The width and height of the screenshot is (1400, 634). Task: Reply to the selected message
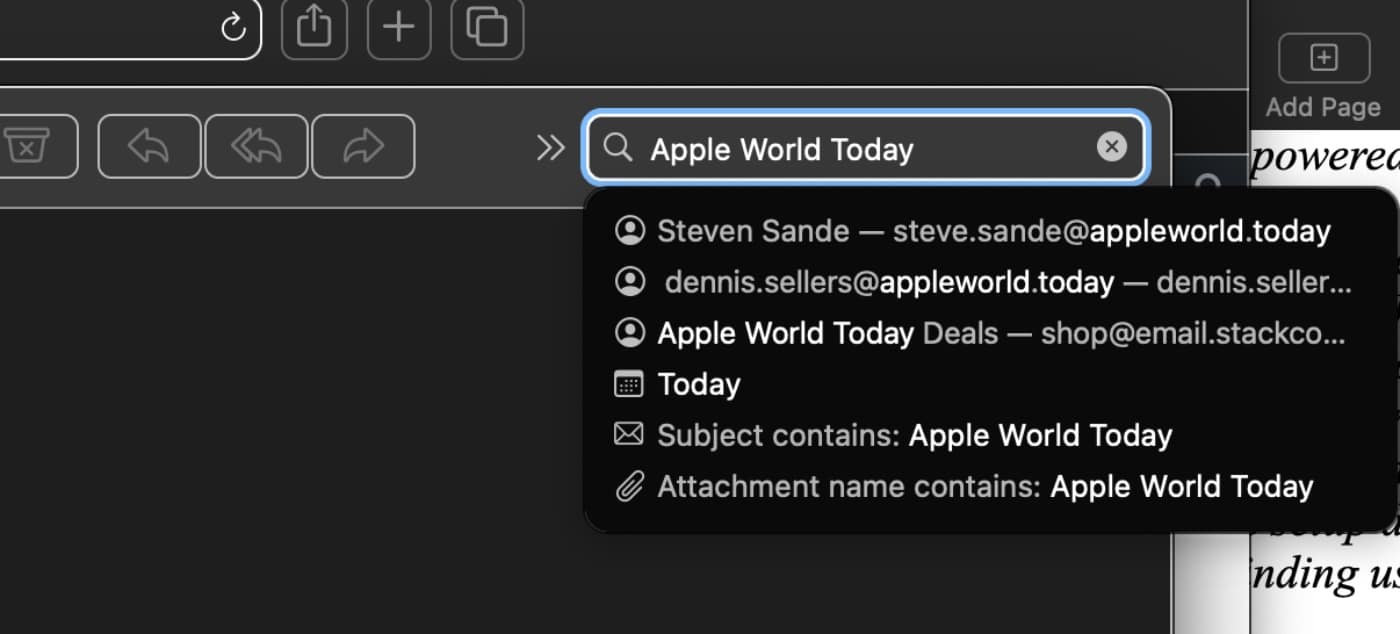click(149, 147)
